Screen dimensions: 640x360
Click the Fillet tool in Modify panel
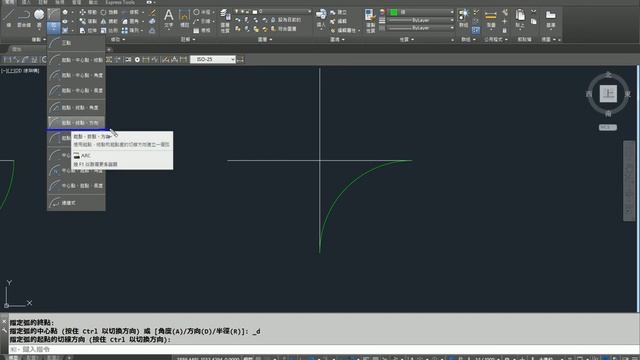(130, 21)
